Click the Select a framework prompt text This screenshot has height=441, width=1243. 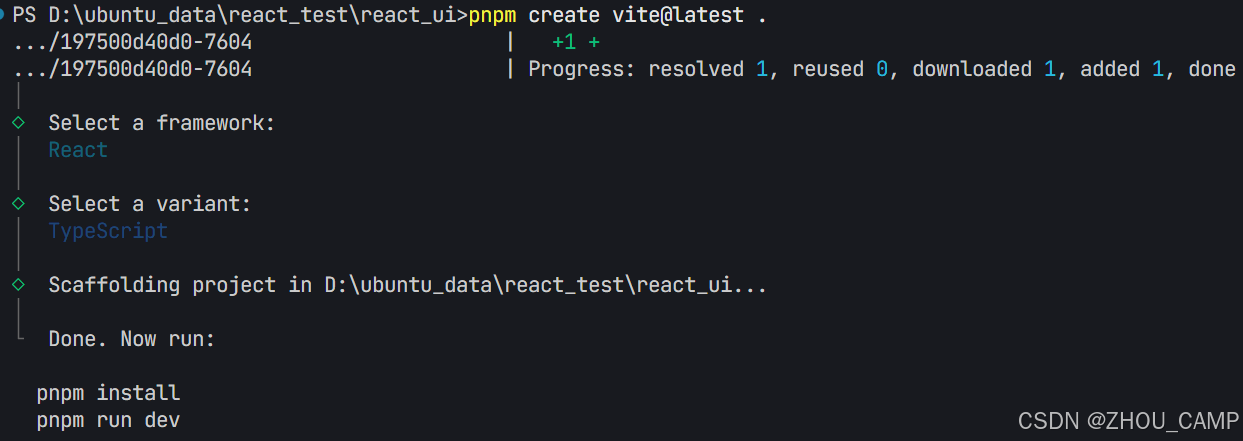click(162, 123)
